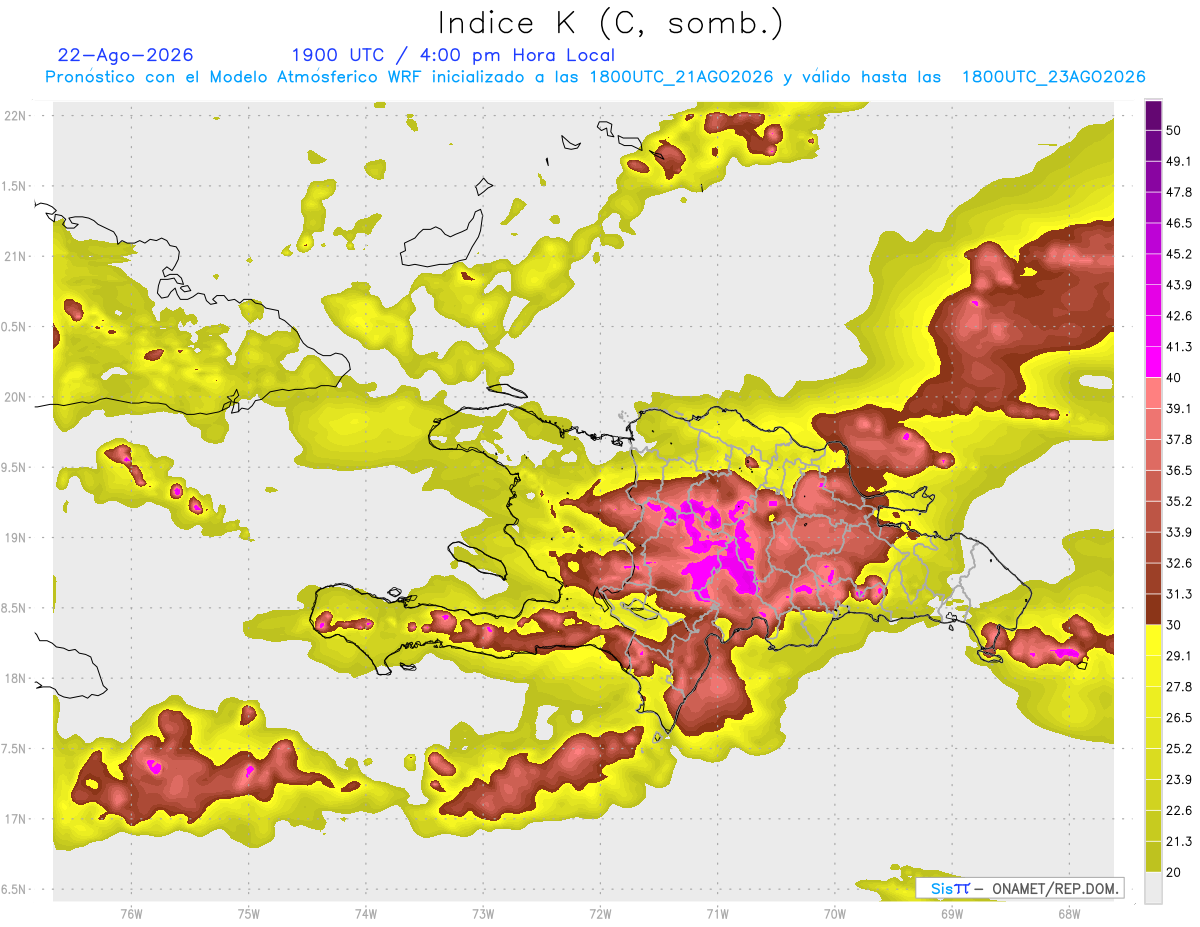1200x927 pixels.
Task: Click the '22.6' colorbar value
Action: (1178, 811)
